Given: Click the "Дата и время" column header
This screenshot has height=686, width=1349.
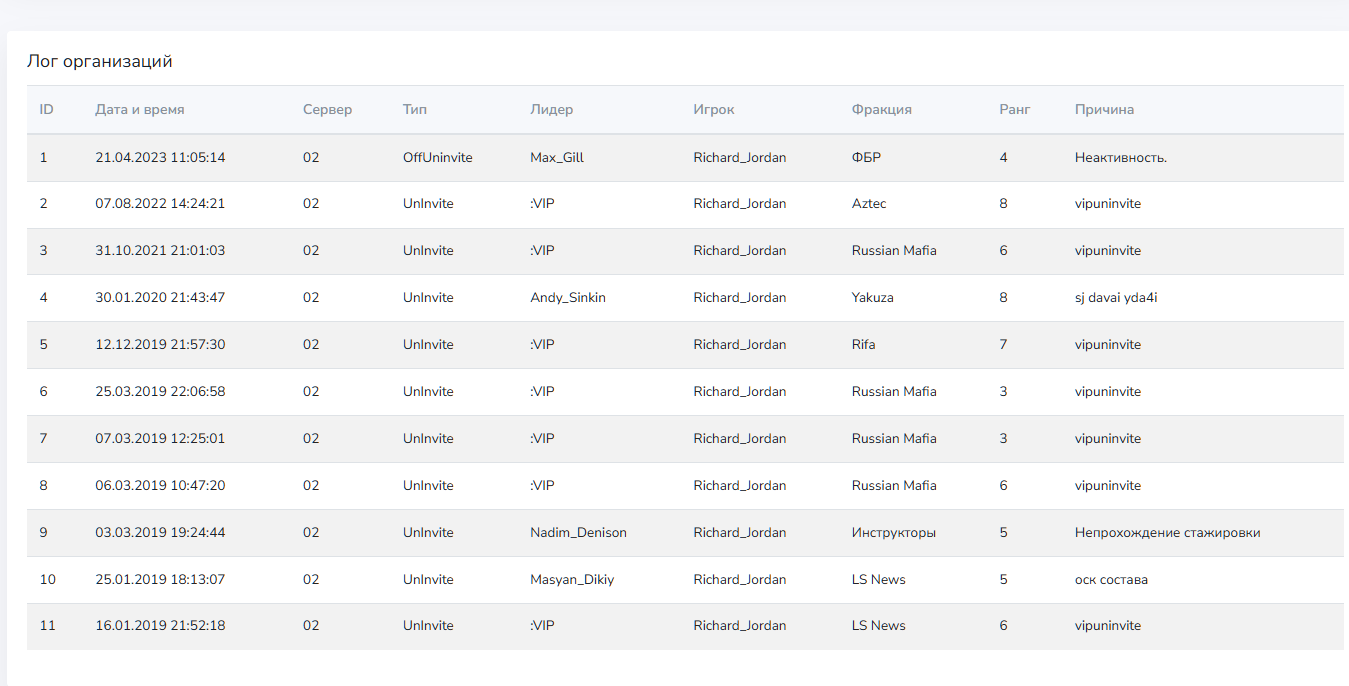Looking at the screenshot, I should click(x=140, y=110).
